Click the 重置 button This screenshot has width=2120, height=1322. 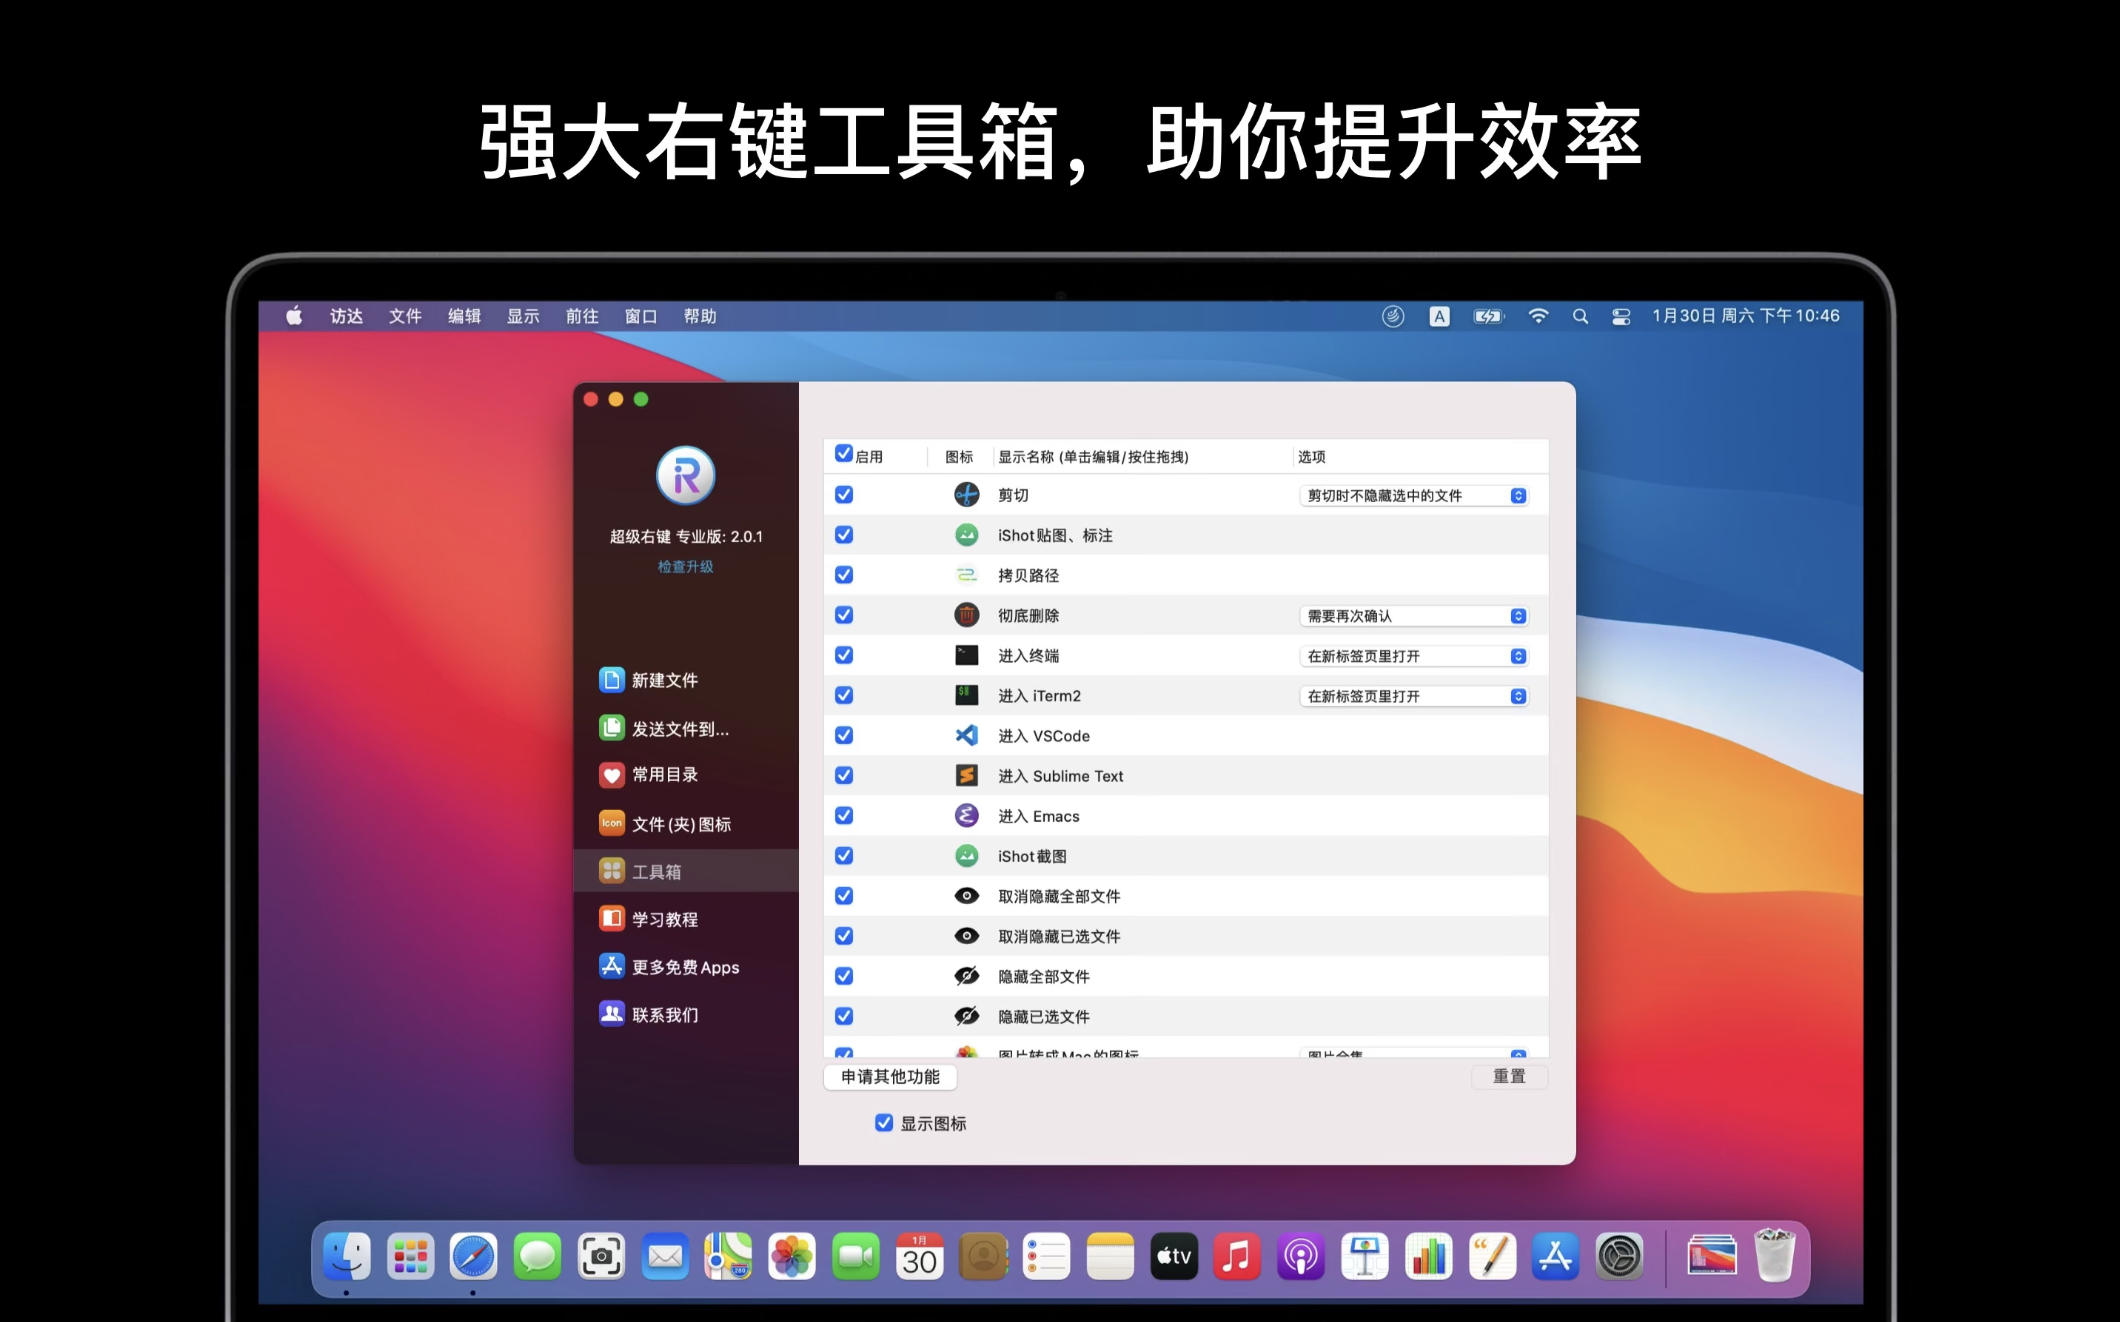click(x=1509, y=1077)
